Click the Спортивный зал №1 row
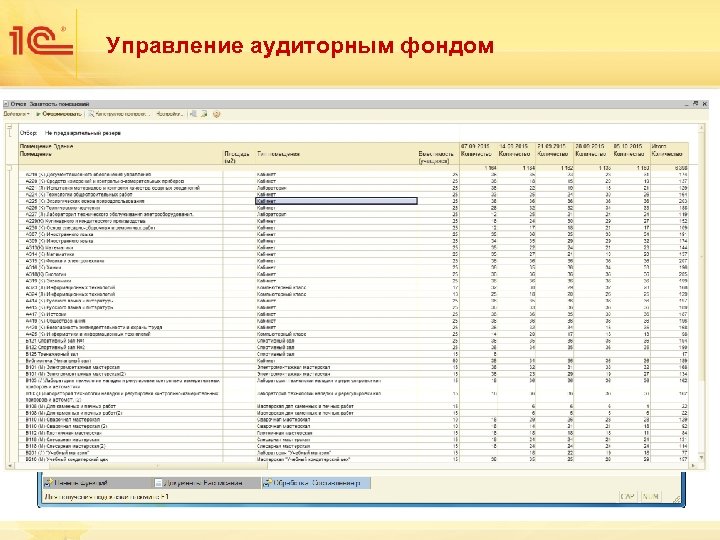Screen dimensions: 720x540 354,341
